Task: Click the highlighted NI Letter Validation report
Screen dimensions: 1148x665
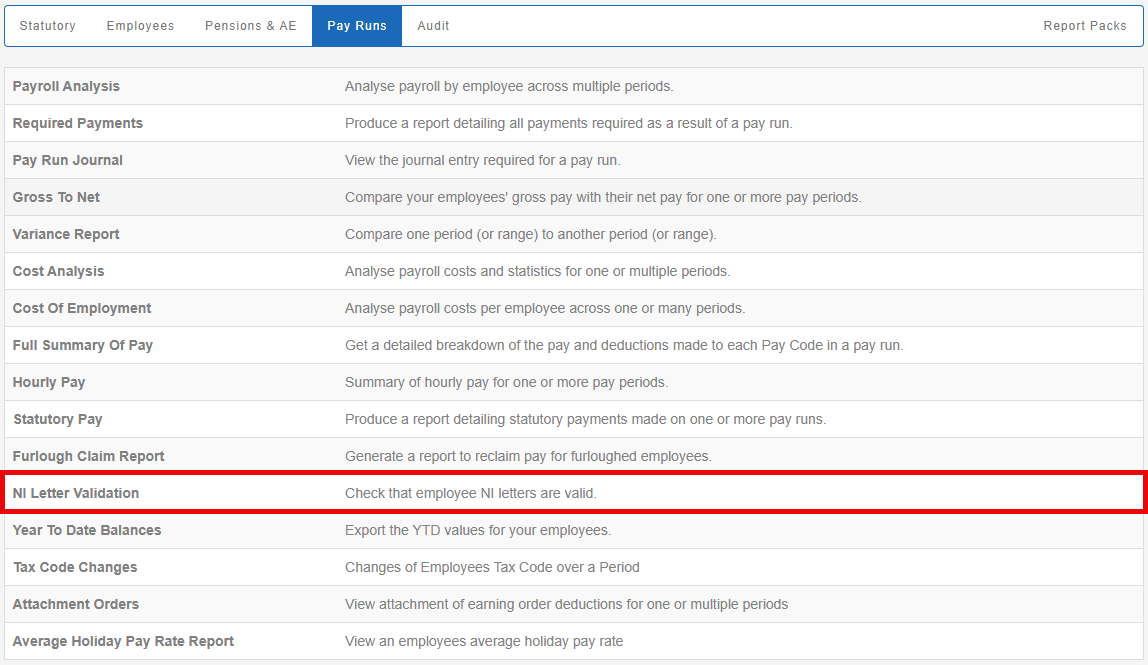Action: pyautogui.click(x=76, y=494)
